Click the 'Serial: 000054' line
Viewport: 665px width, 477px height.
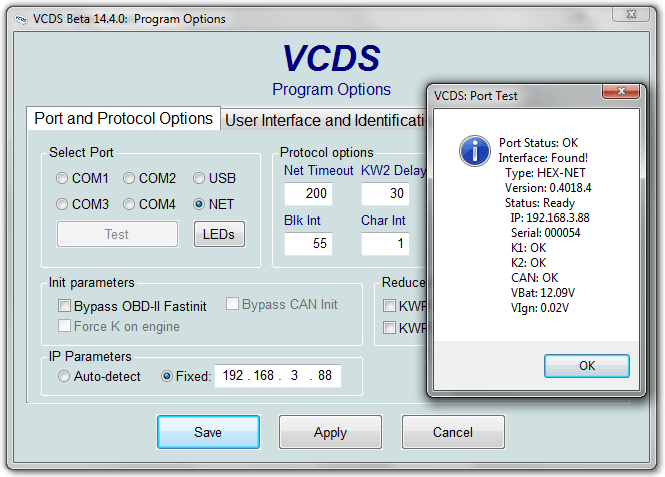[x=545, y=233]
